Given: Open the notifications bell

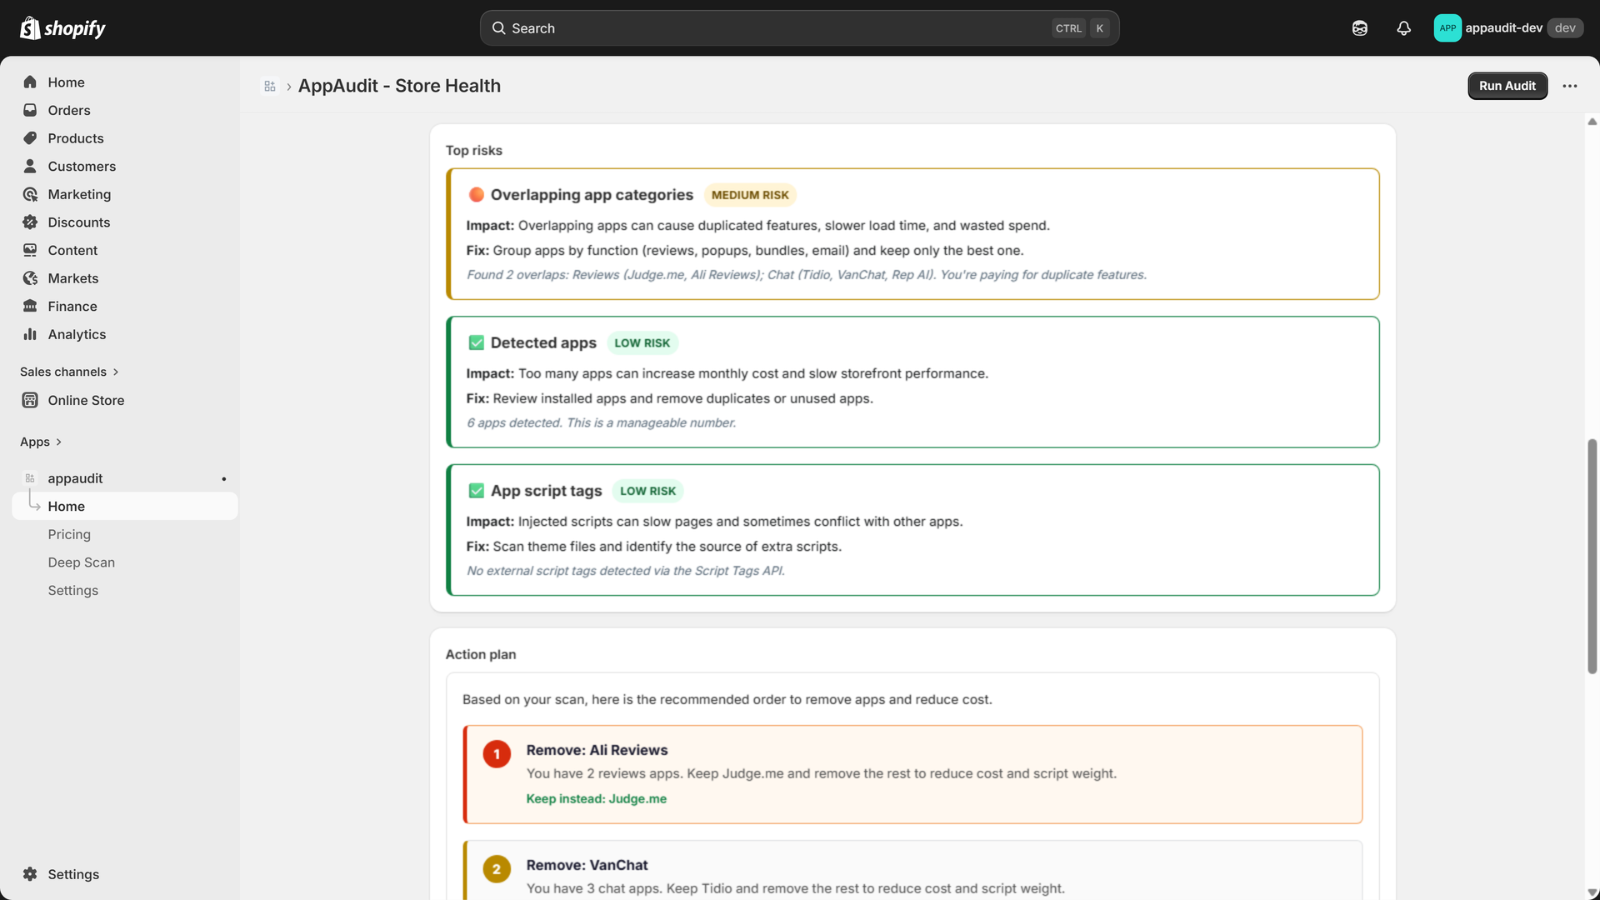Looking at the screenshot, I should tap(1404, 28).
